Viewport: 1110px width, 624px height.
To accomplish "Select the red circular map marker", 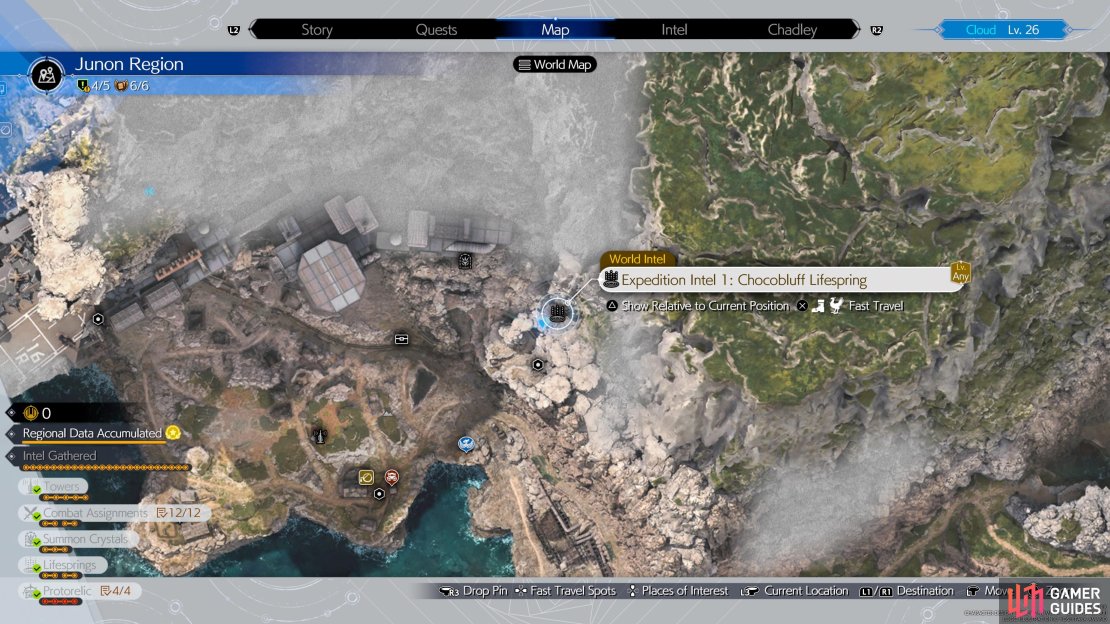I will [x=391, y=477].
